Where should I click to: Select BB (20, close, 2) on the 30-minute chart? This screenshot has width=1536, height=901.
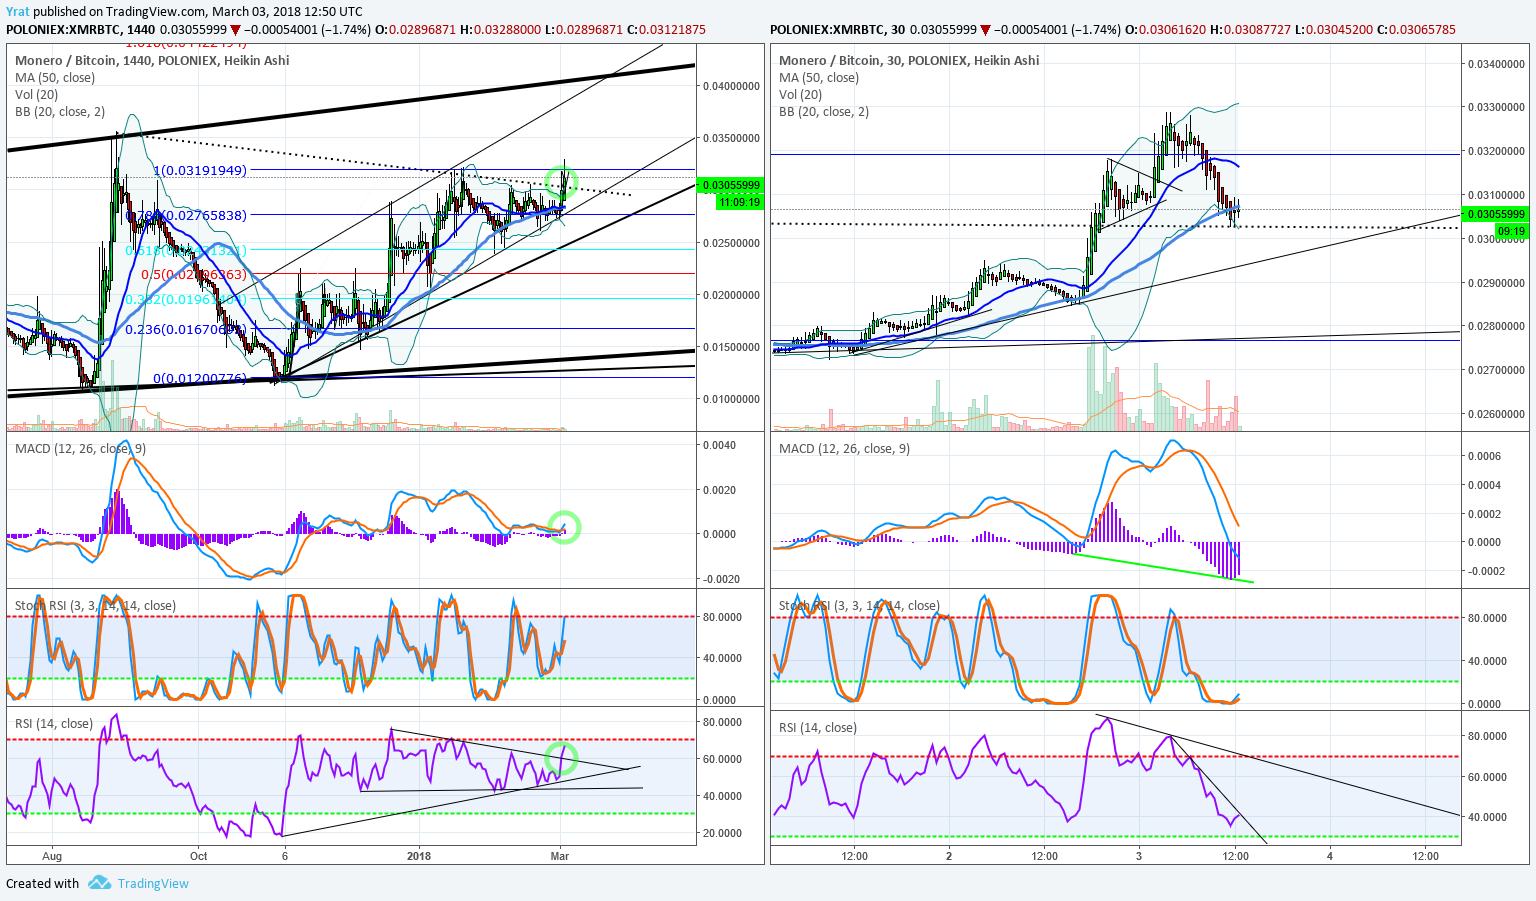click(x=824, y=111)
